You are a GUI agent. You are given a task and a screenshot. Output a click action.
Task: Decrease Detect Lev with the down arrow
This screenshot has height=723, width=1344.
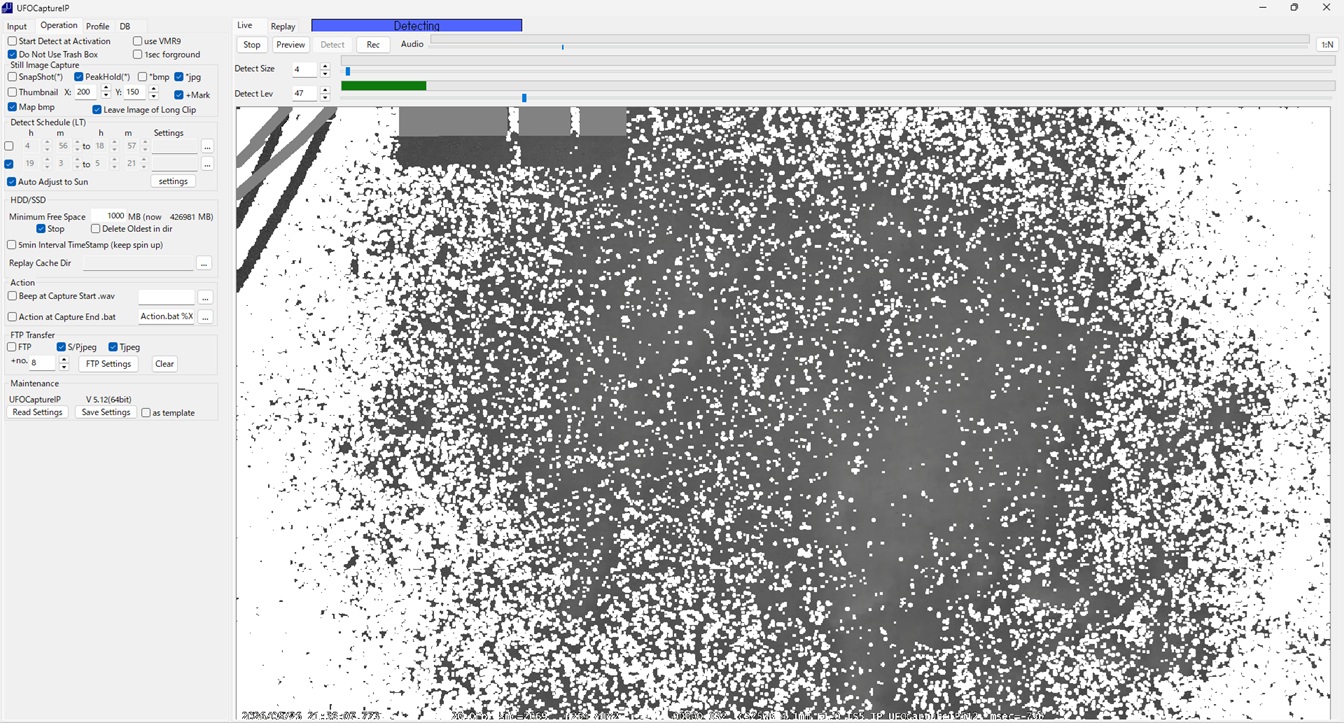point(325,98)
